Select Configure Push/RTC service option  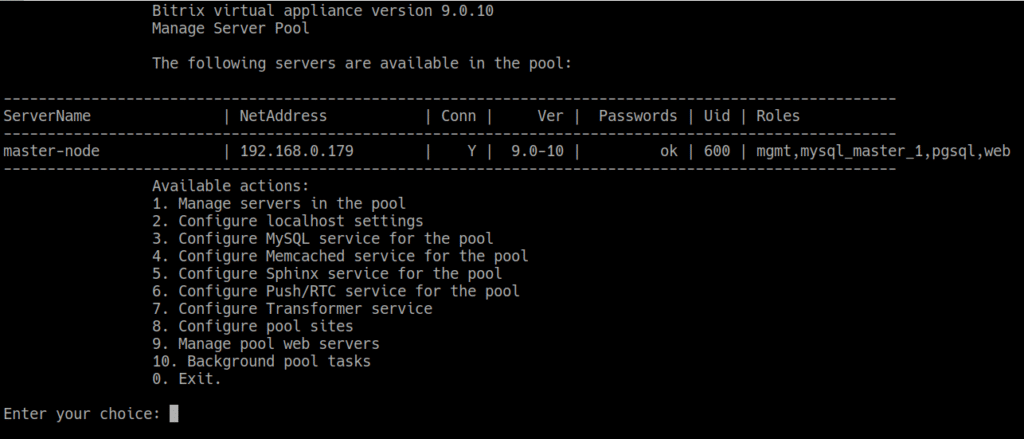pos(335,291)
